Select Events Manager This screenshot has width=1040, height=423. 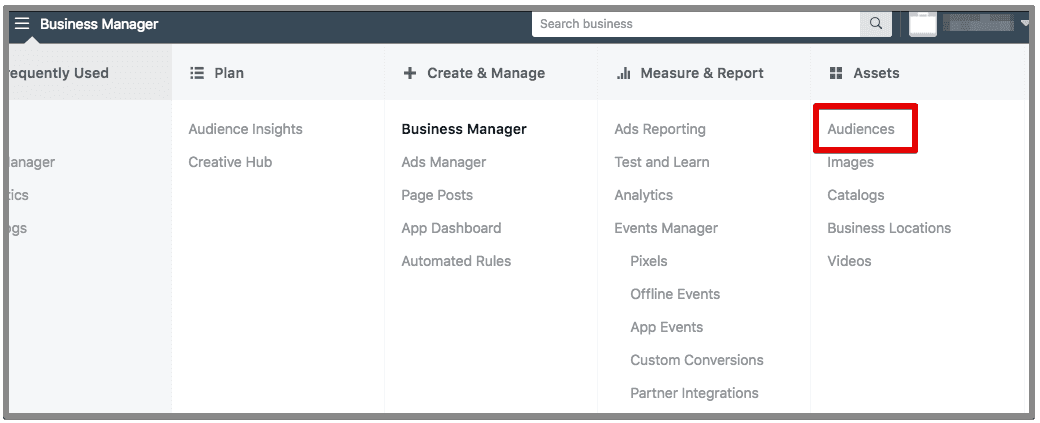[x=666, y=228]
